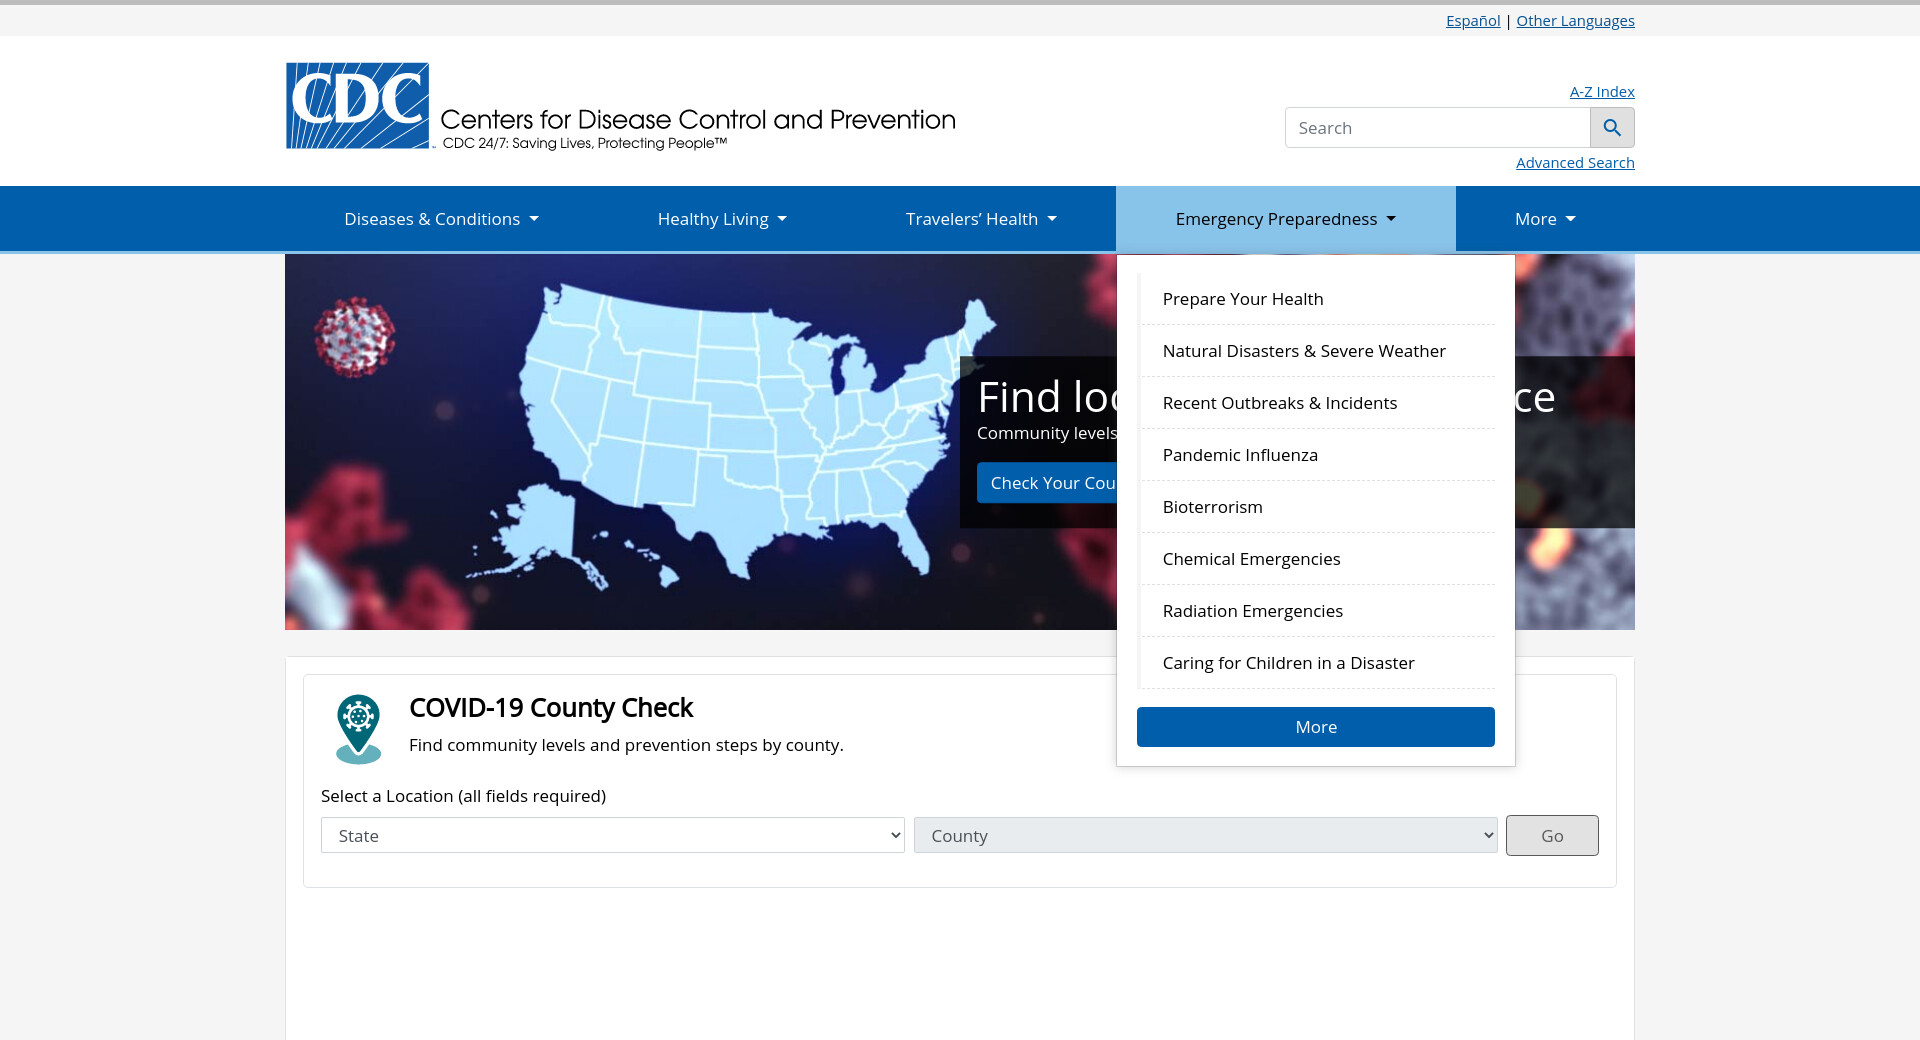Open the Travelers' Health menu
The width and height of the screenshot is (1920, 1040).
point(980,219)
